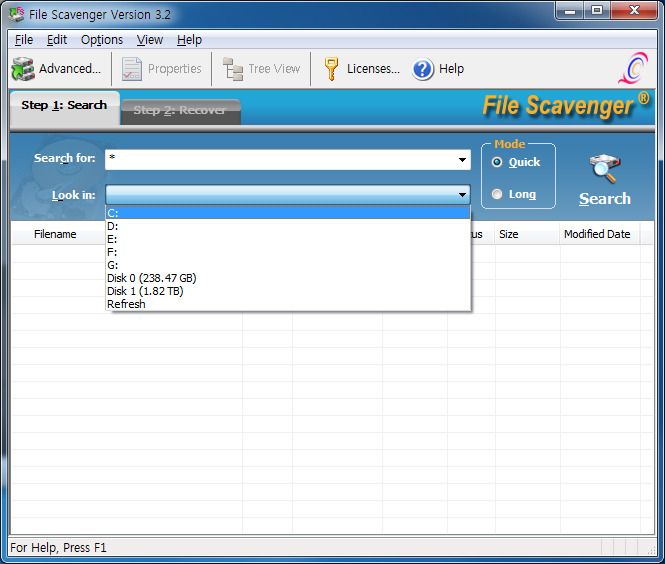Sort by the Filename column header
The height and width of the screenshot is (564, 665).
(x=55, y=234)
